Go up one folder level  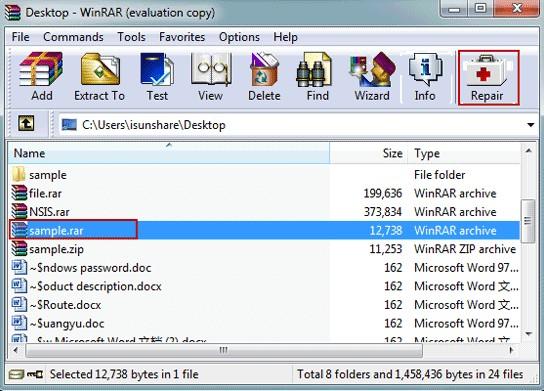tap(26, 124)
